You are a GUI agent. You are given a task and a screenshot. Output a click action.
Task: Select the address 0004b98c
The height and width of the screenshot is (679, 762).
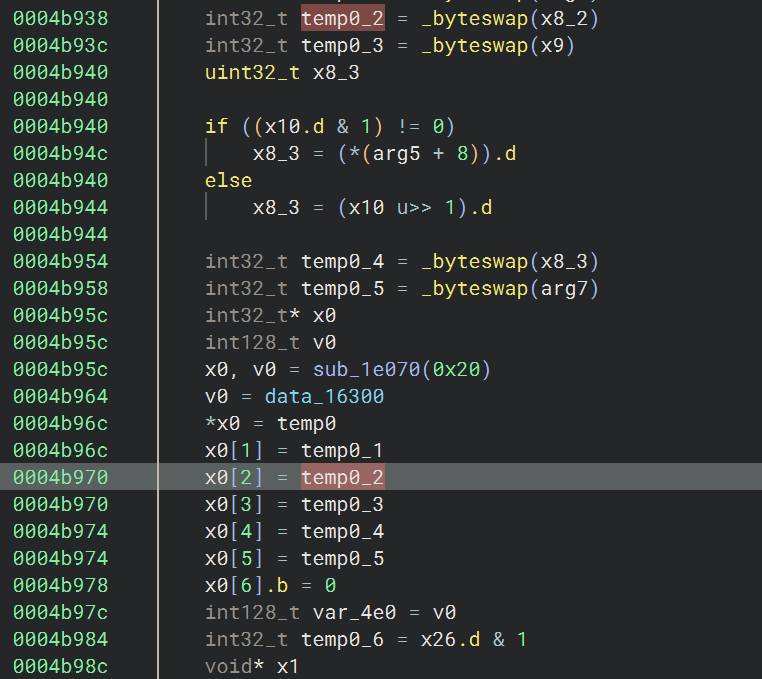click(x=60, y=666)
